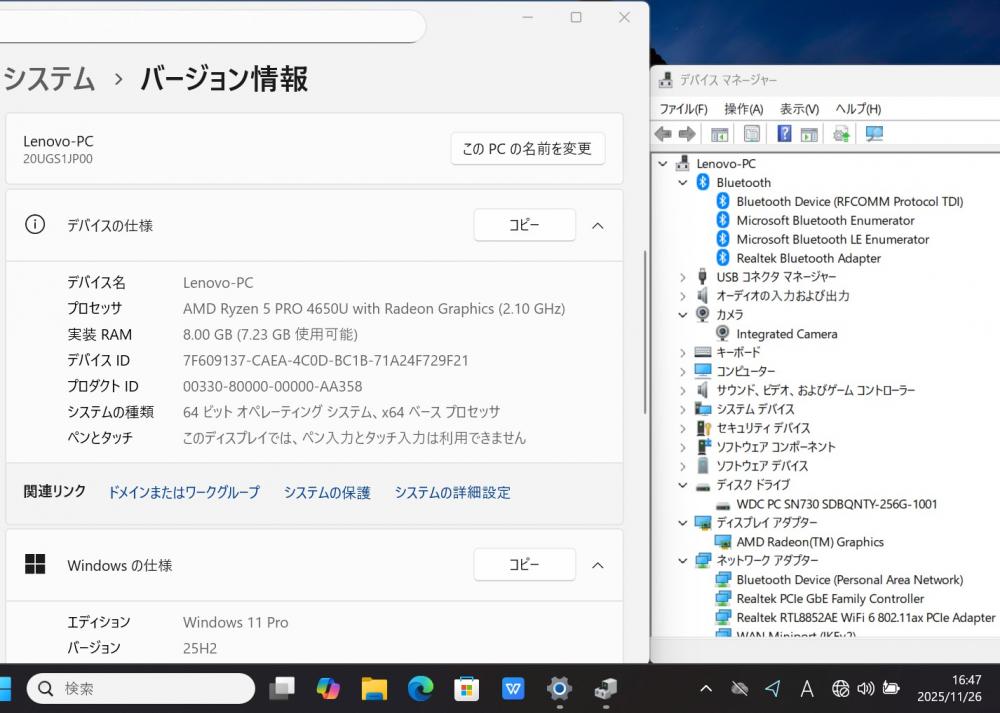Open the システムの保護 link
This screenshot has width=1000, height=713.
(327, 493)
